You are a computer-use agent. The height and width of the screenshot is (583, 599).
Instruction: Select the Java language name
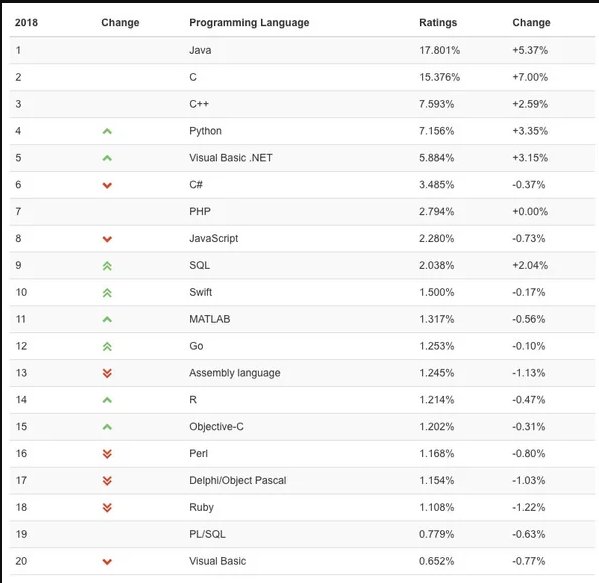pyautogui.click(x=200, y=50)
